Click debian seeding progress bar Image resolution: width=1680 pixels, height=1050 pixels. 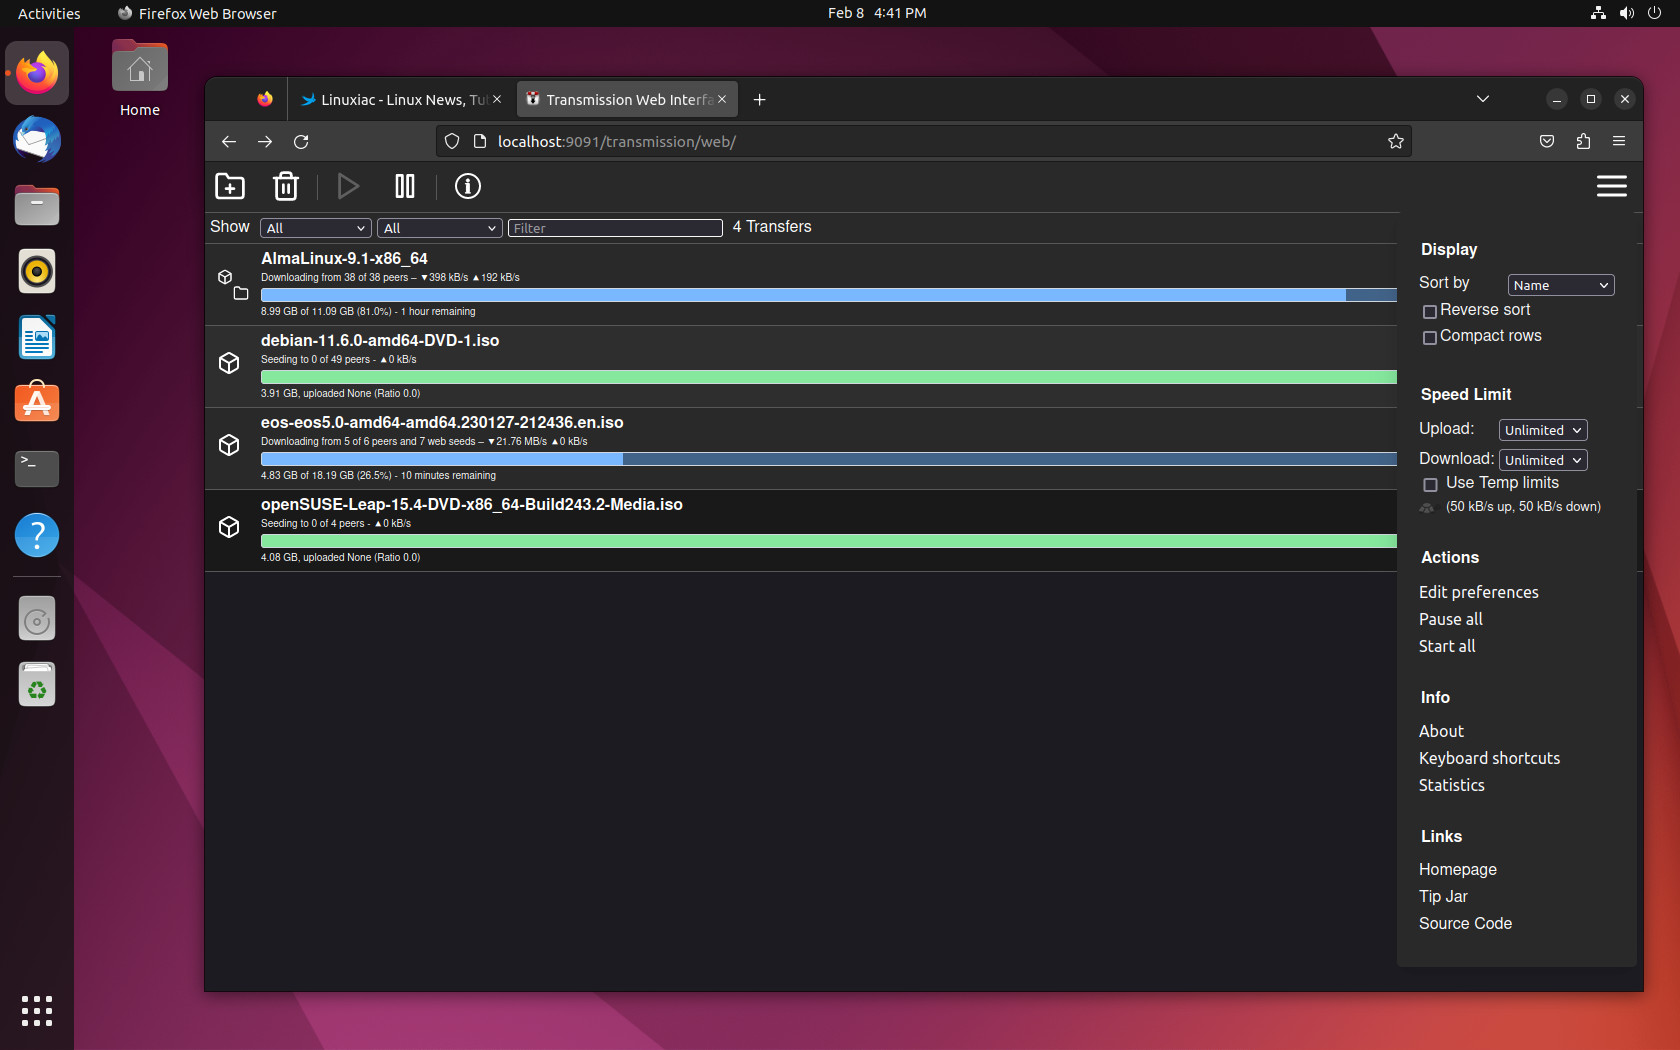click(828, 377)
